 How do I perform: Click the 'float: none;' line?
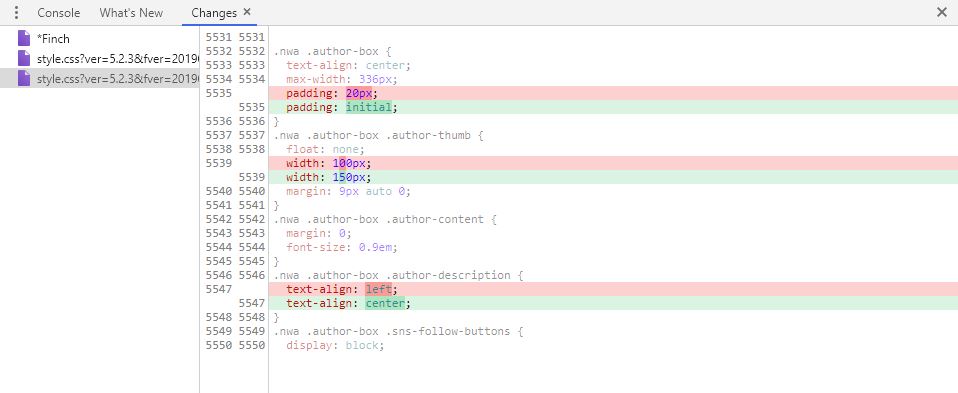coord(325,150)
